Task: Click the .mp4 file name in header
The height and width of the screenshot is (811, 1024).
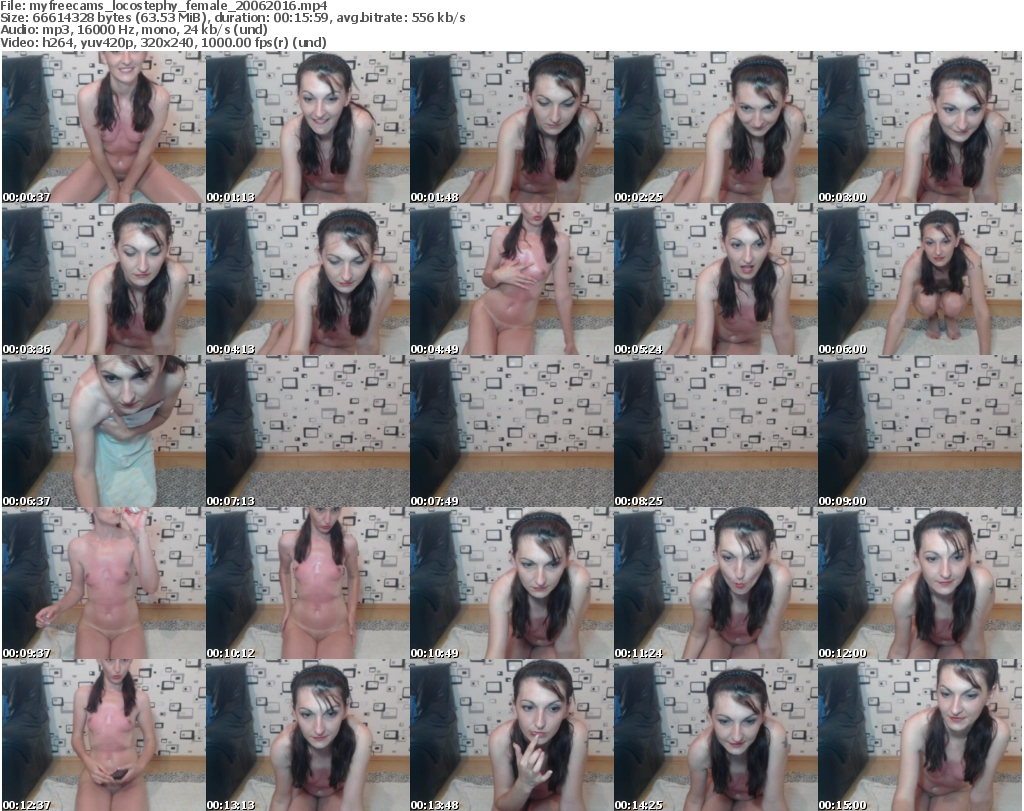Action: 178,6
